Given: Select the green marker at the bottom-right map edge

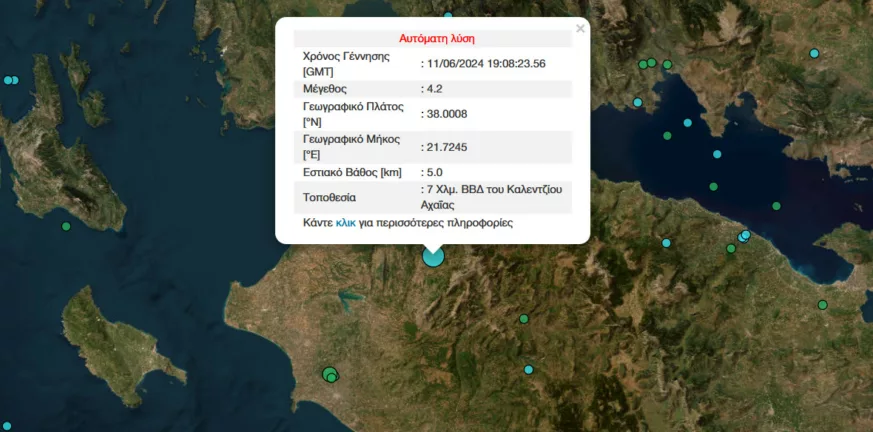Looking at the screenshot, I should (x=822, y=305).
